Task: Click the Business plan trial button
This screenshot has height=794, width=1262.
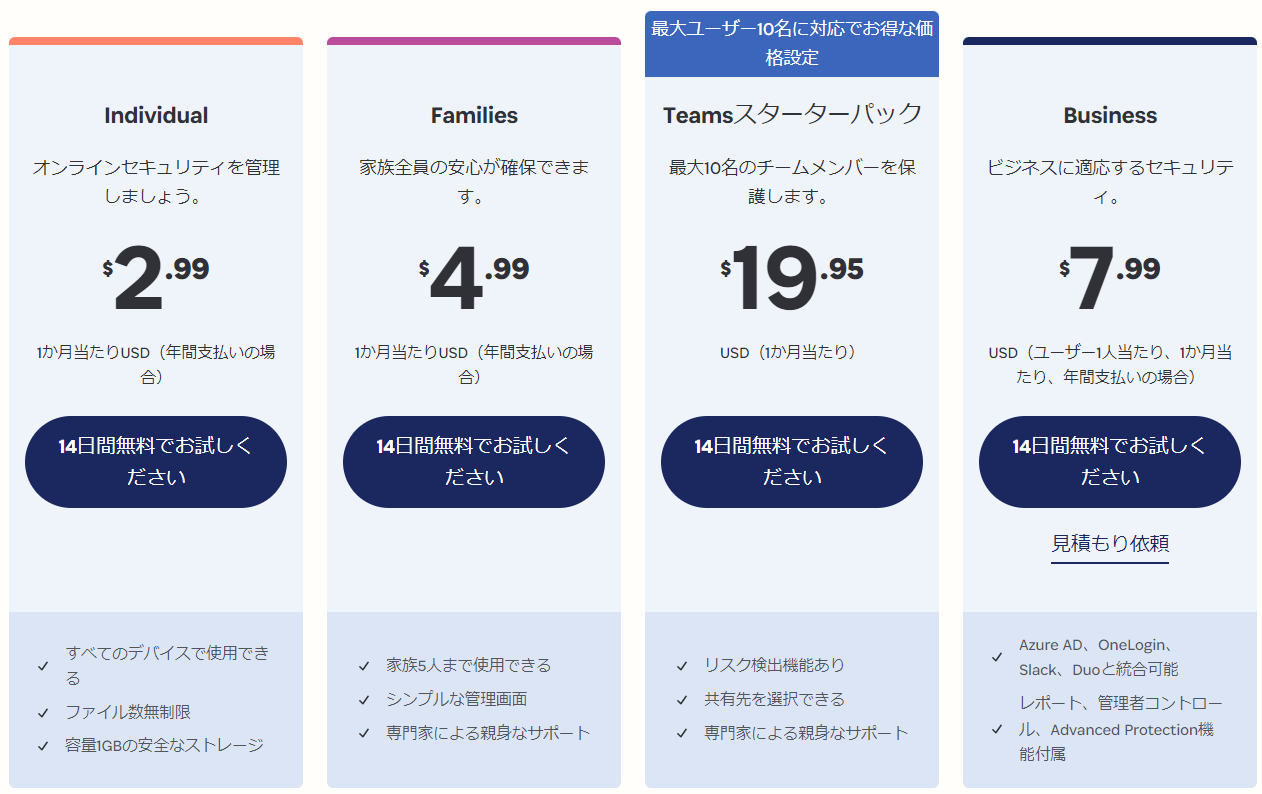Action: click(1109, 461)
